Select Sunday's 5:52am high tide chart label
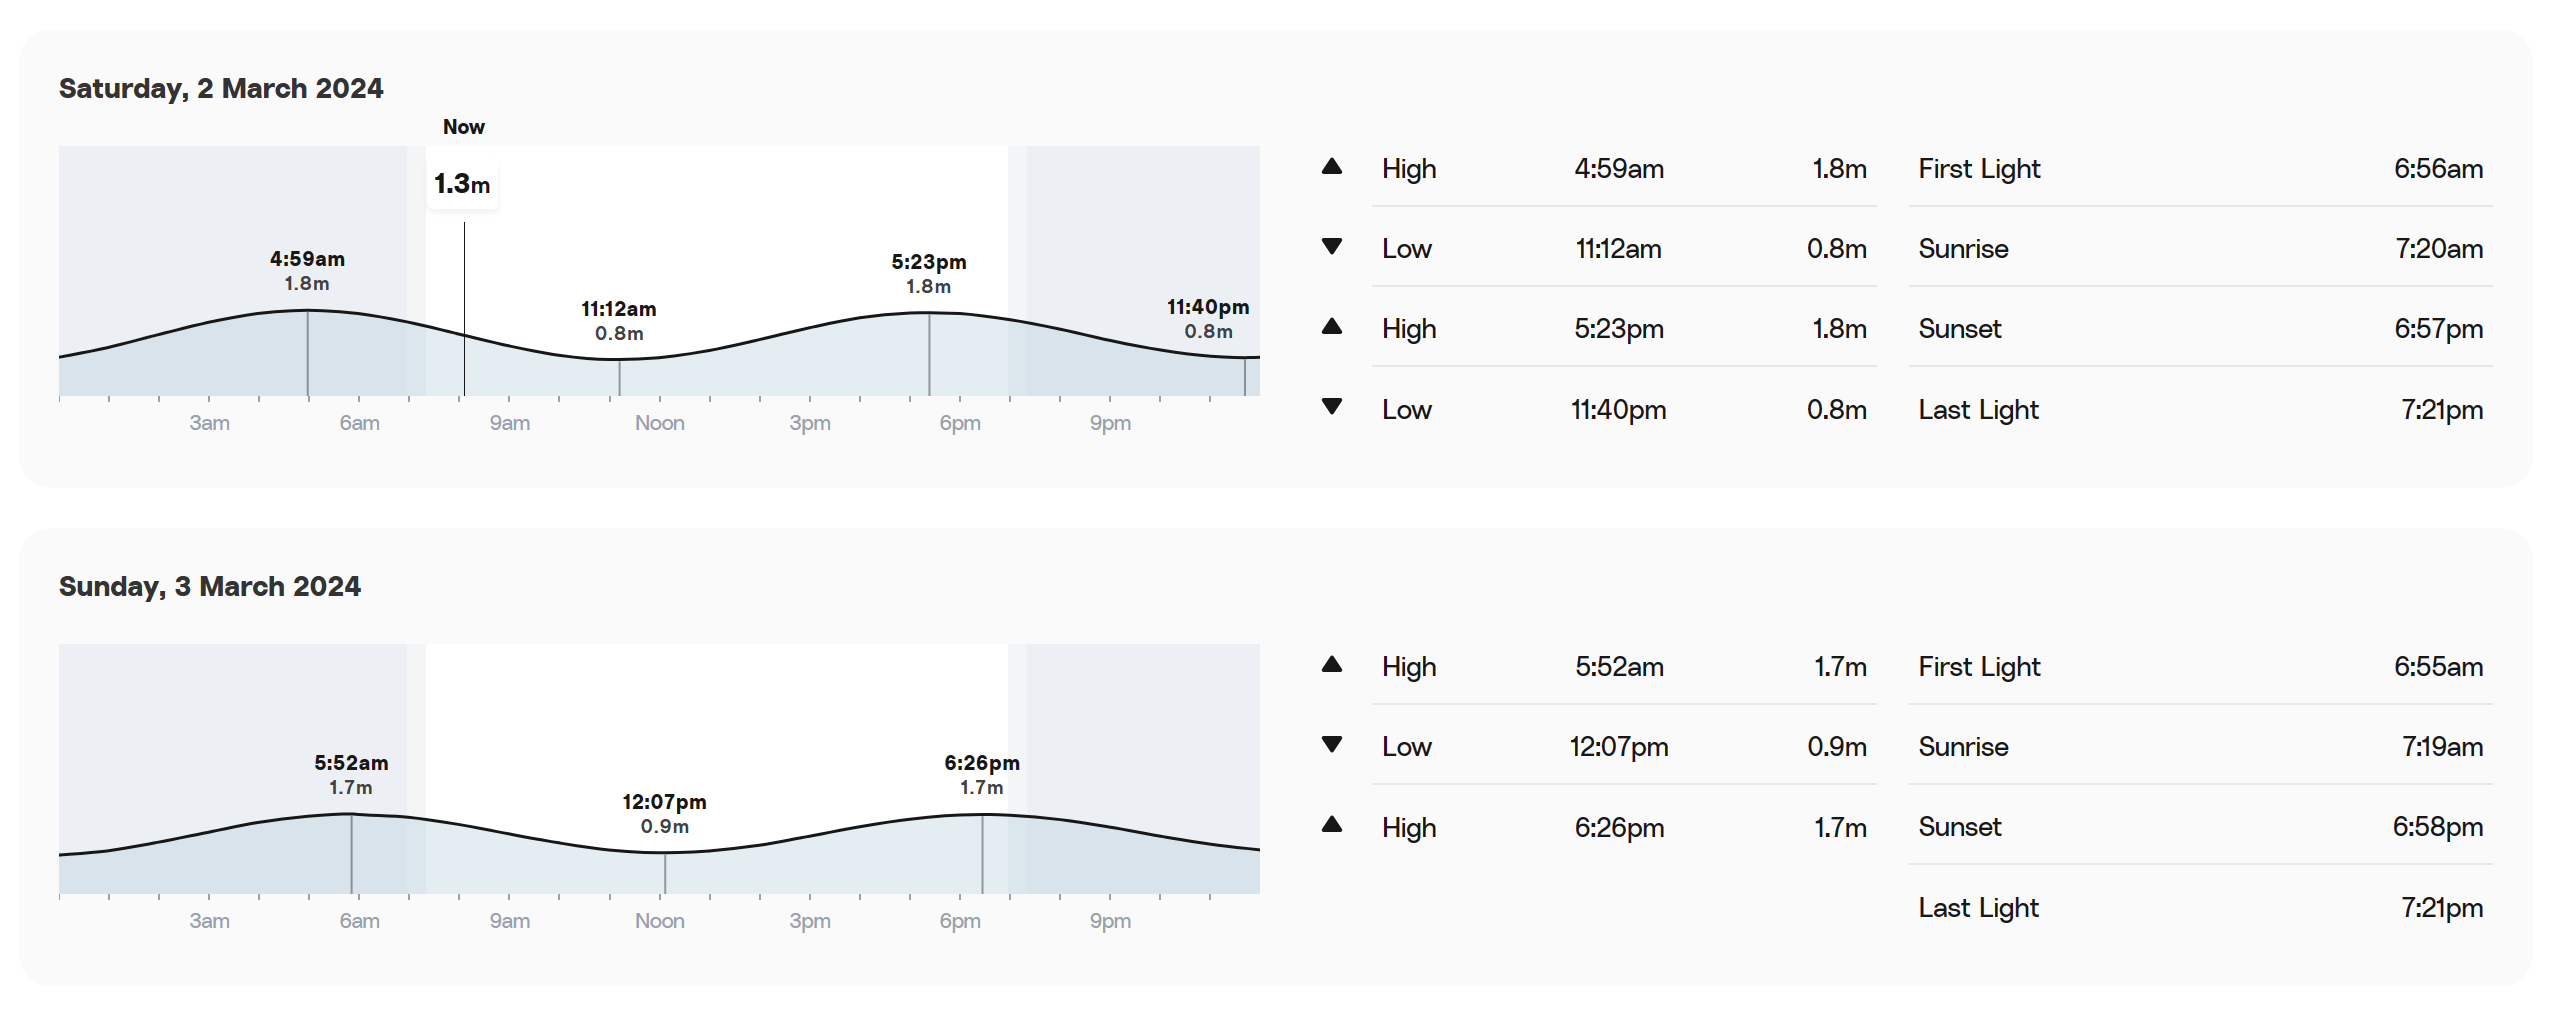Screen dimensions: 2563x1013 pyautogui.click(x=351, y=774)
